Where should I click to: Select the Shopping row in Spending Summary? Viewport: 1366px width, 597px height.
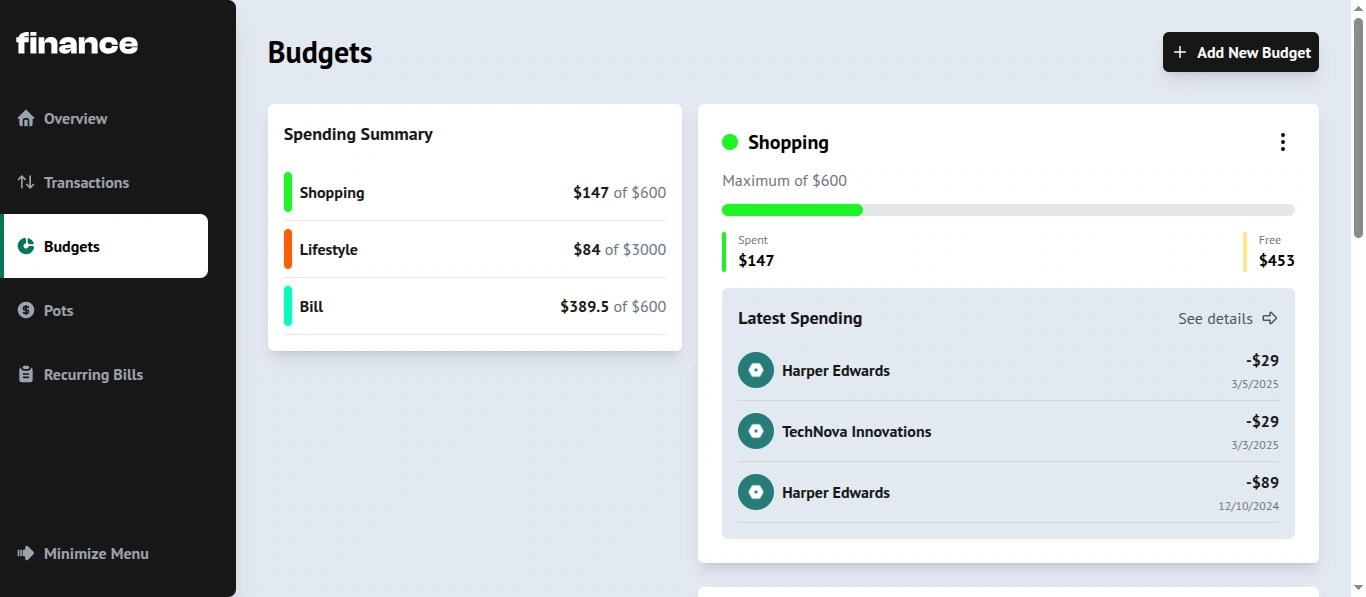pyautogui.click(x=475, y=192)
